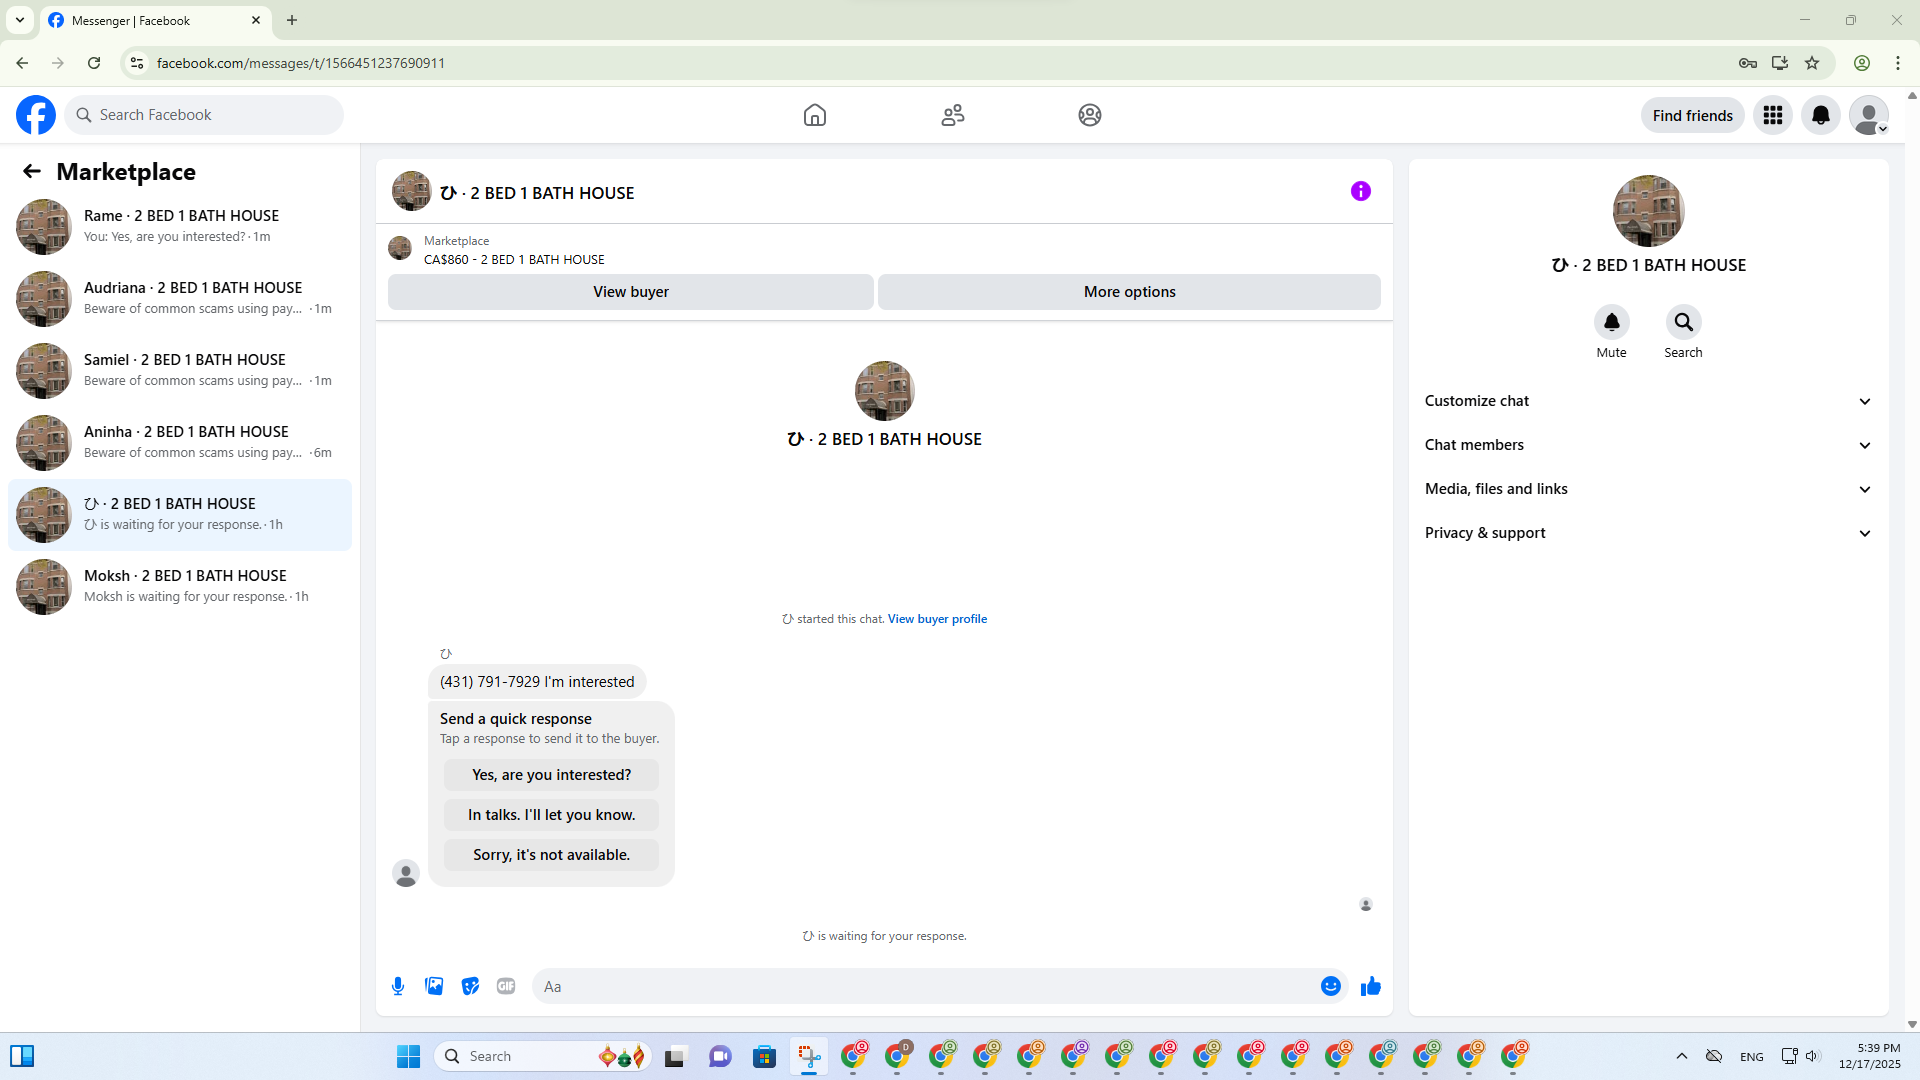Open the GIF picker icon
1920x1080 pixels.
(506, 986)
